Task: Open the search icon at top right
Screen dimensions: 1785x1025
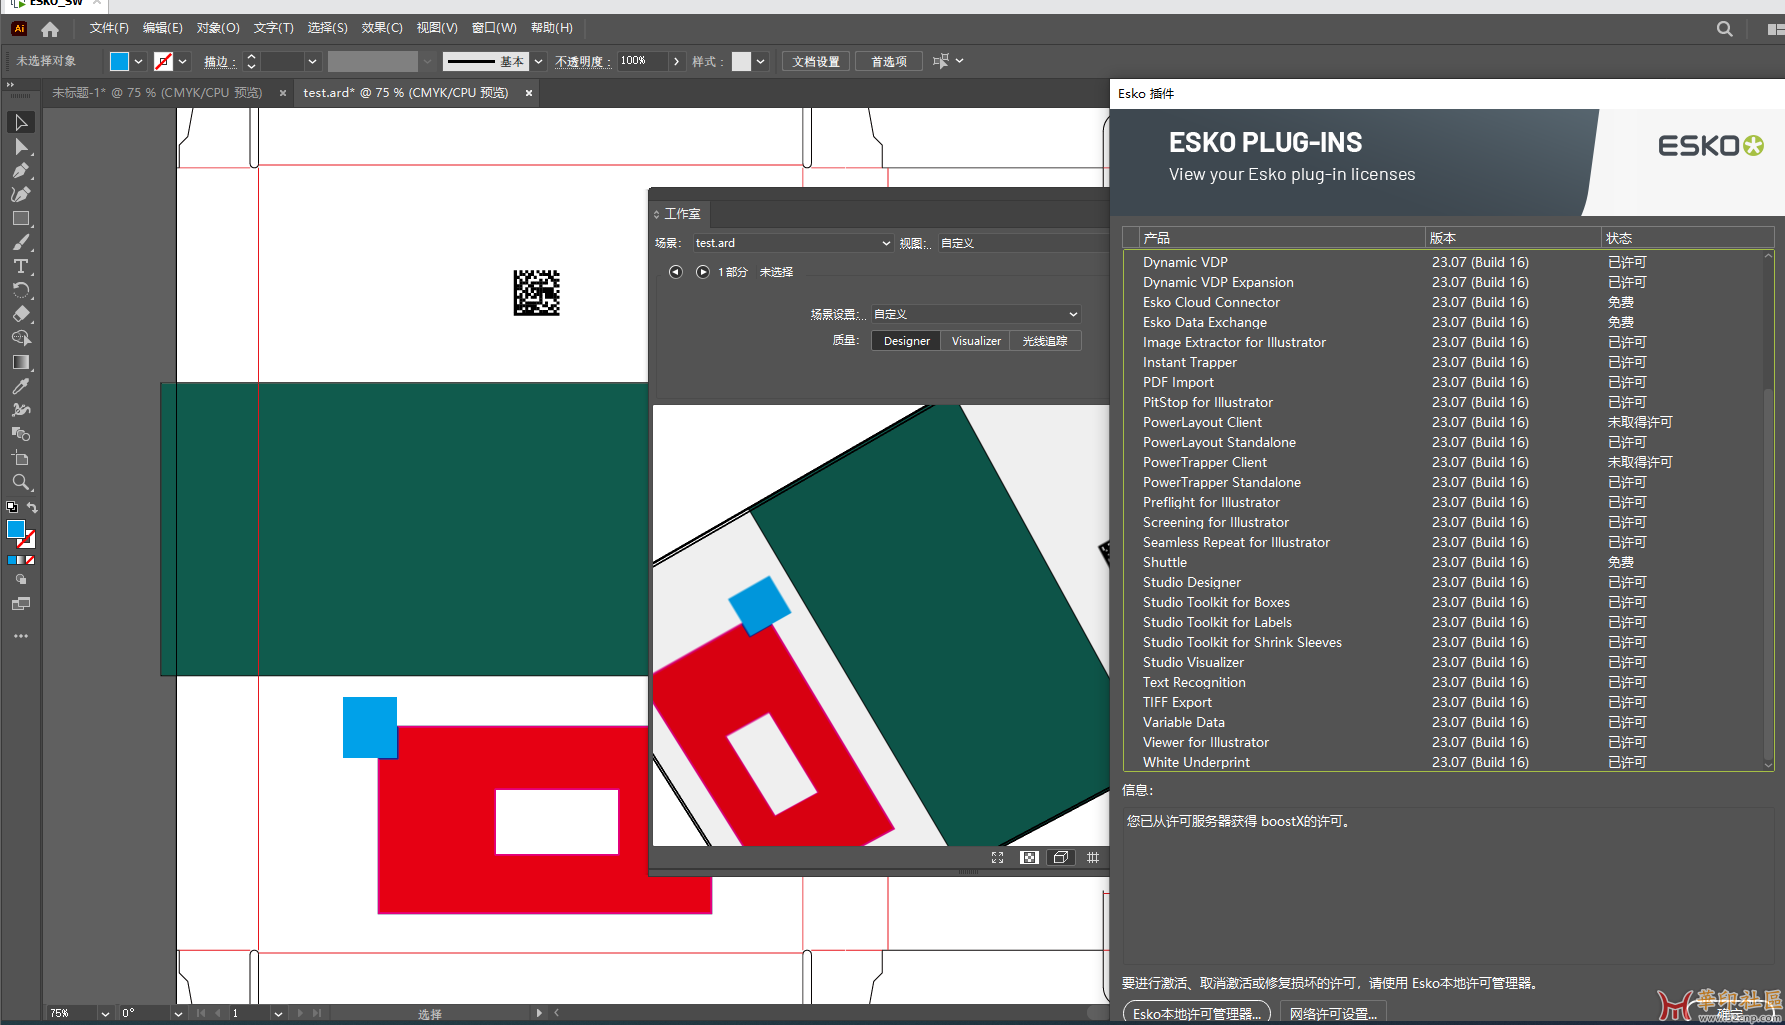Action: 1725,29
